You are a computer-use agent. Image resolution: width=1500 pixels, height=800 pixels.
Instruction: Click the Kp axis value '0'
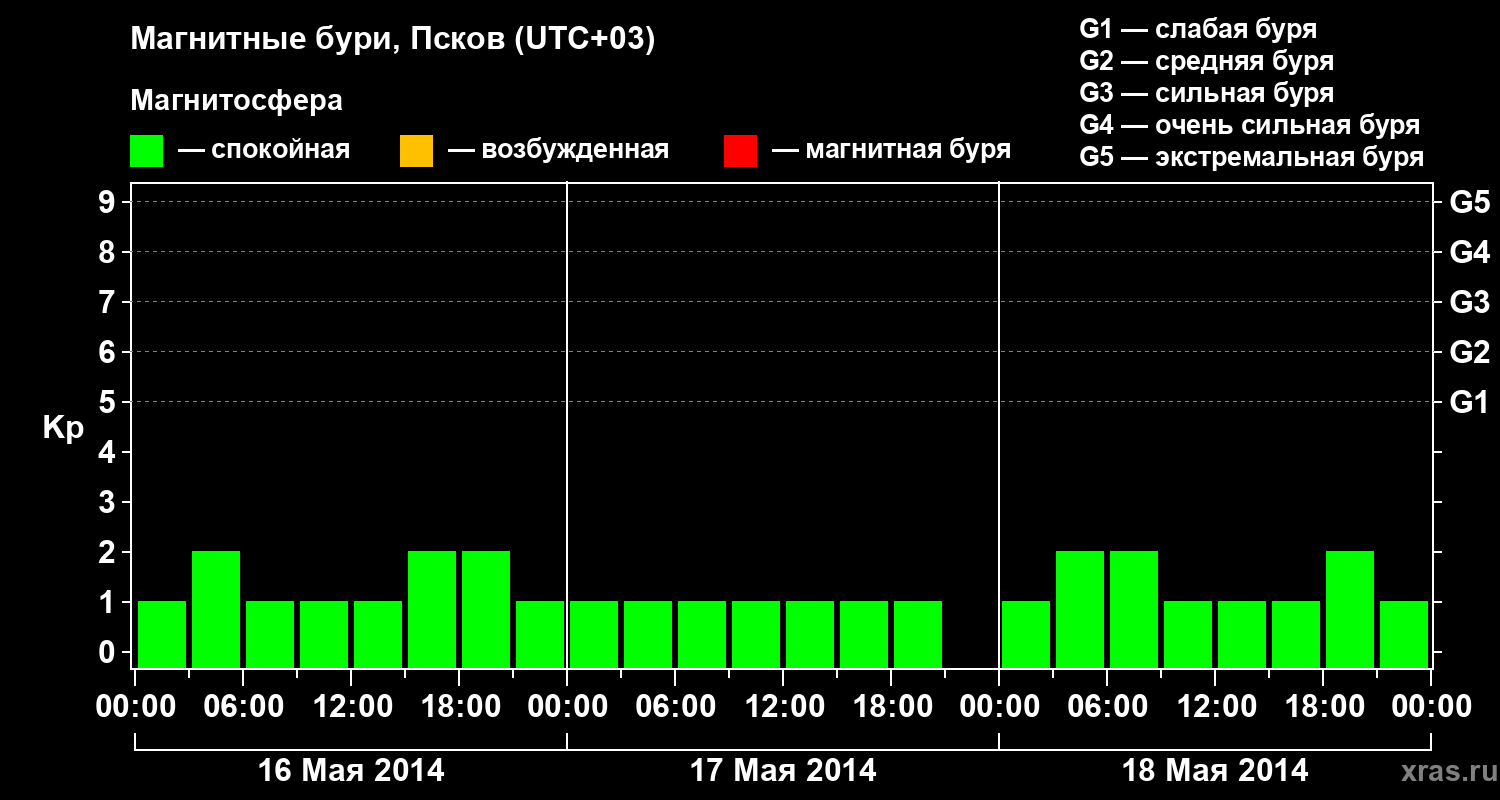[x=109, y=652]
